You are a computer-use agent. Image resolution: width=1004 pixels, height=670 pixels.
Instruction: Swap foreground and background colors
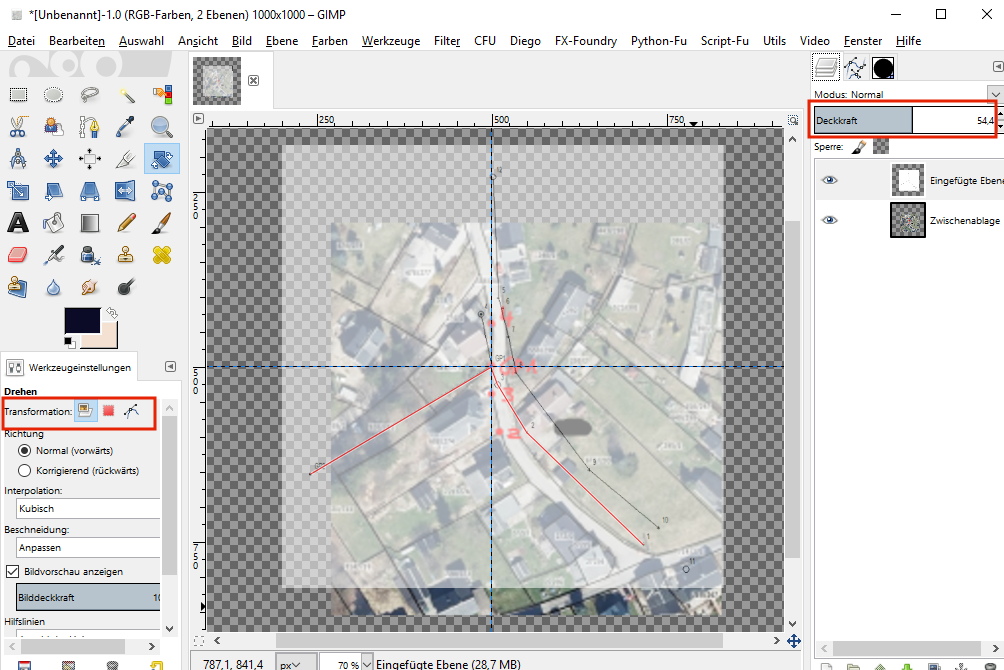(112, 313)
